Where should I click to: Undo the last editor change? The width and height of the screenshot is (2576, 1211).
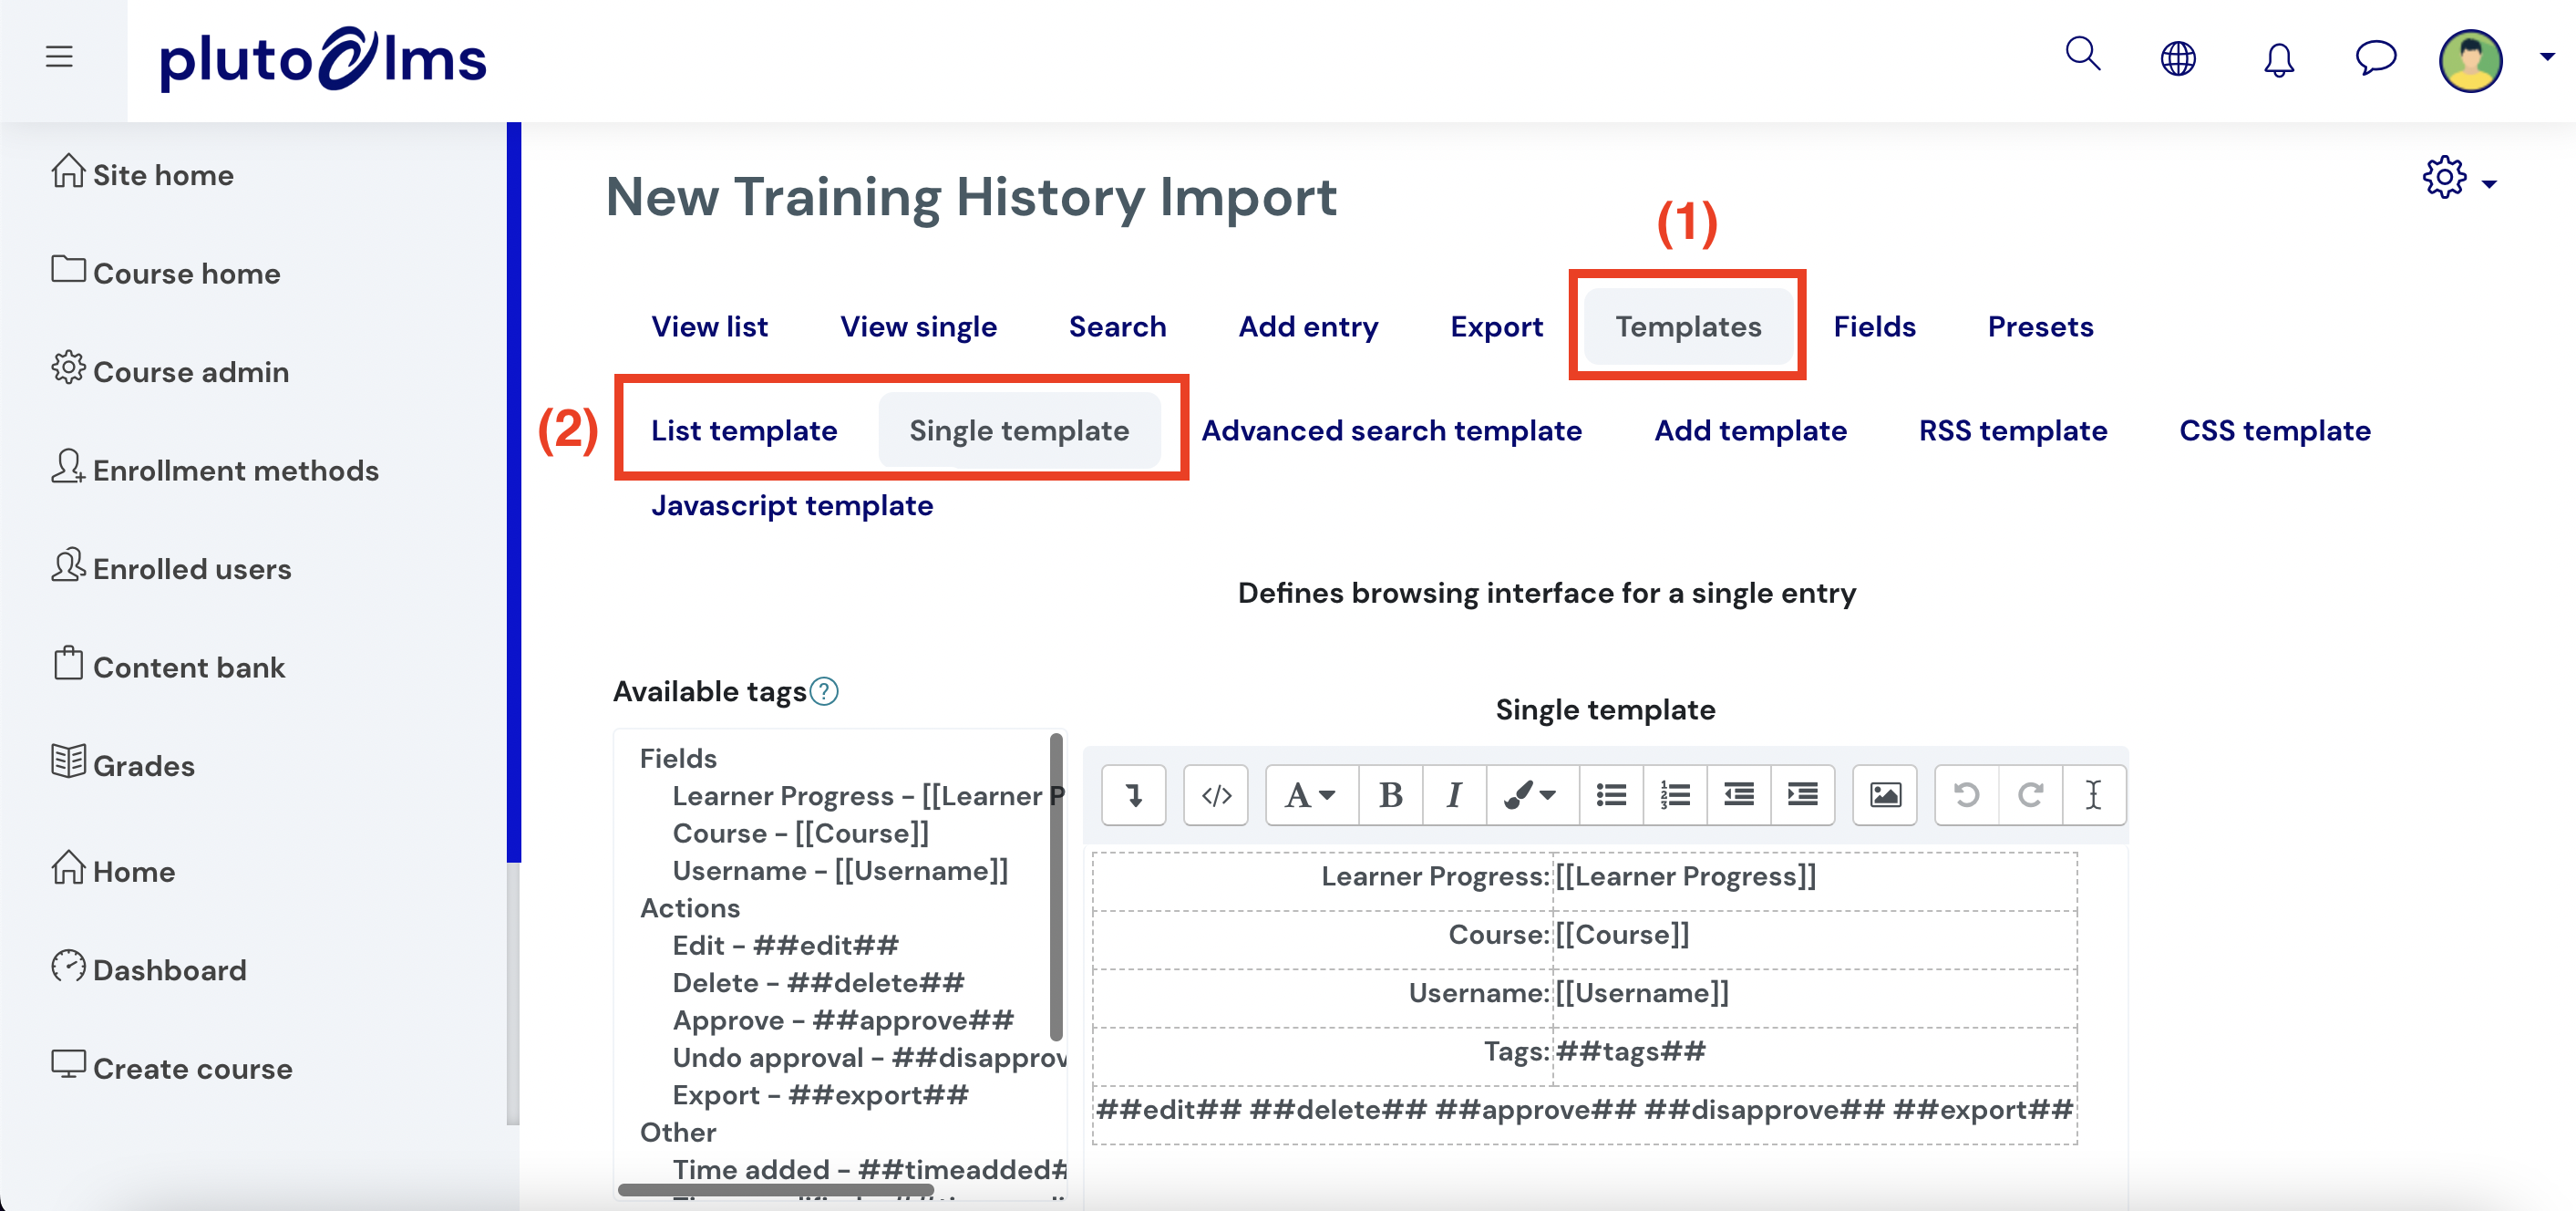click(1967, 796)
